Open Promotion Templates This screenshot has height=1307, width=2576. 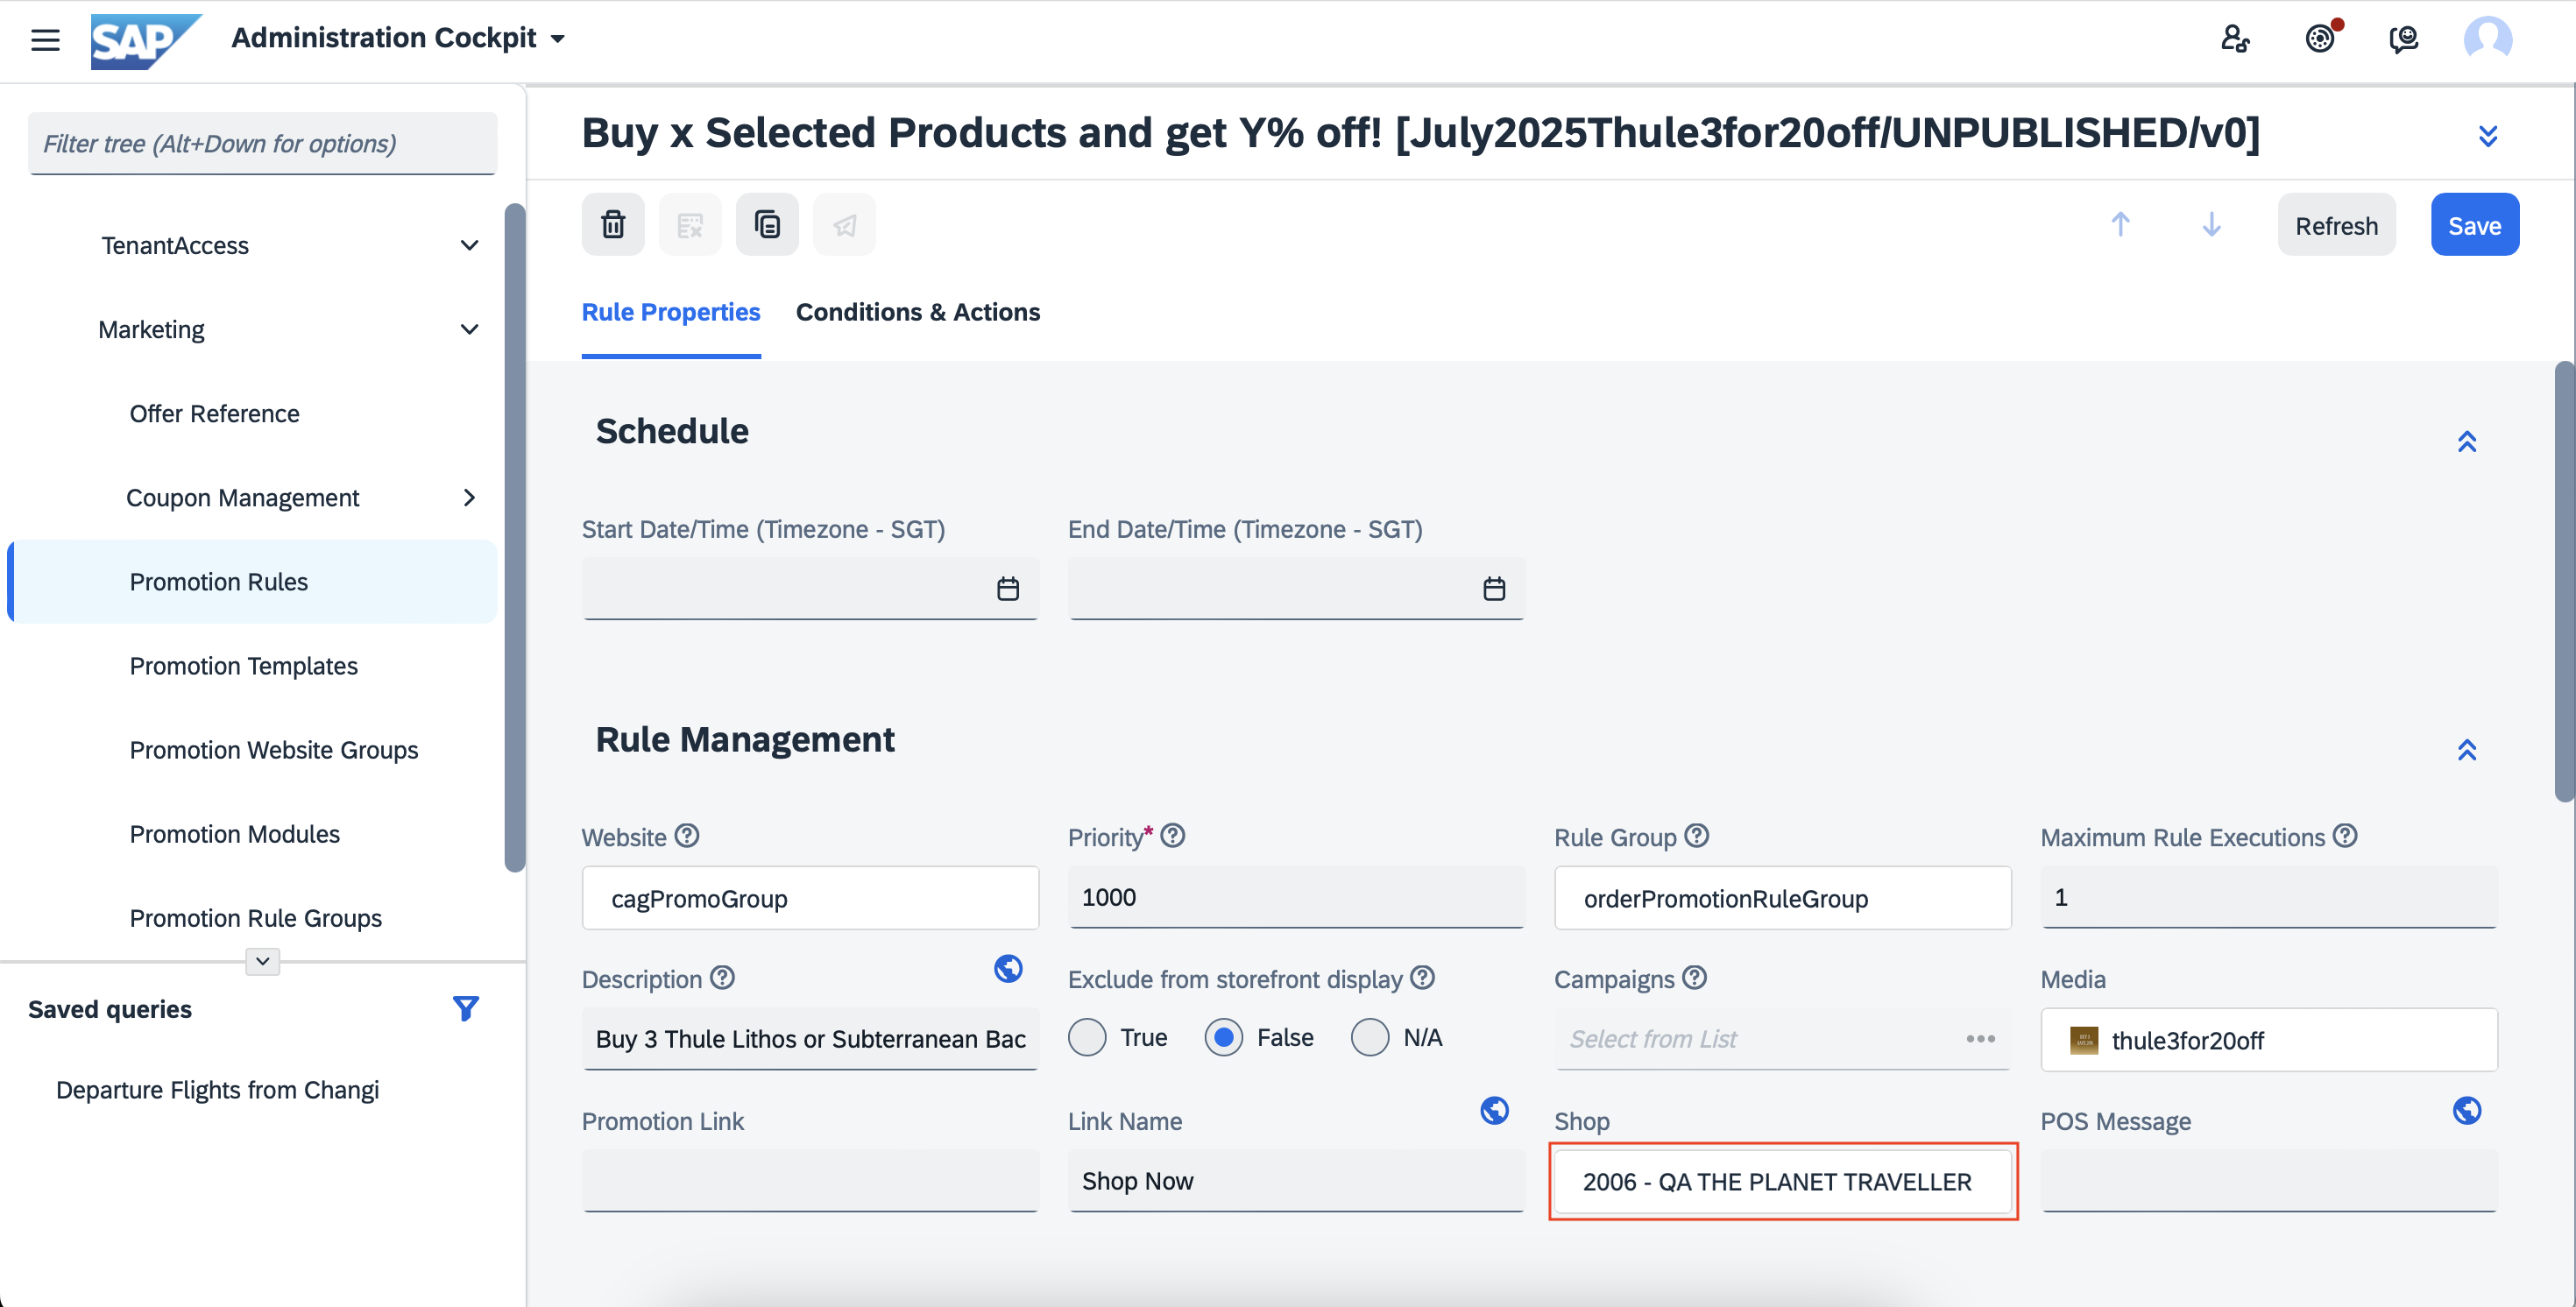tap(243, 665)
